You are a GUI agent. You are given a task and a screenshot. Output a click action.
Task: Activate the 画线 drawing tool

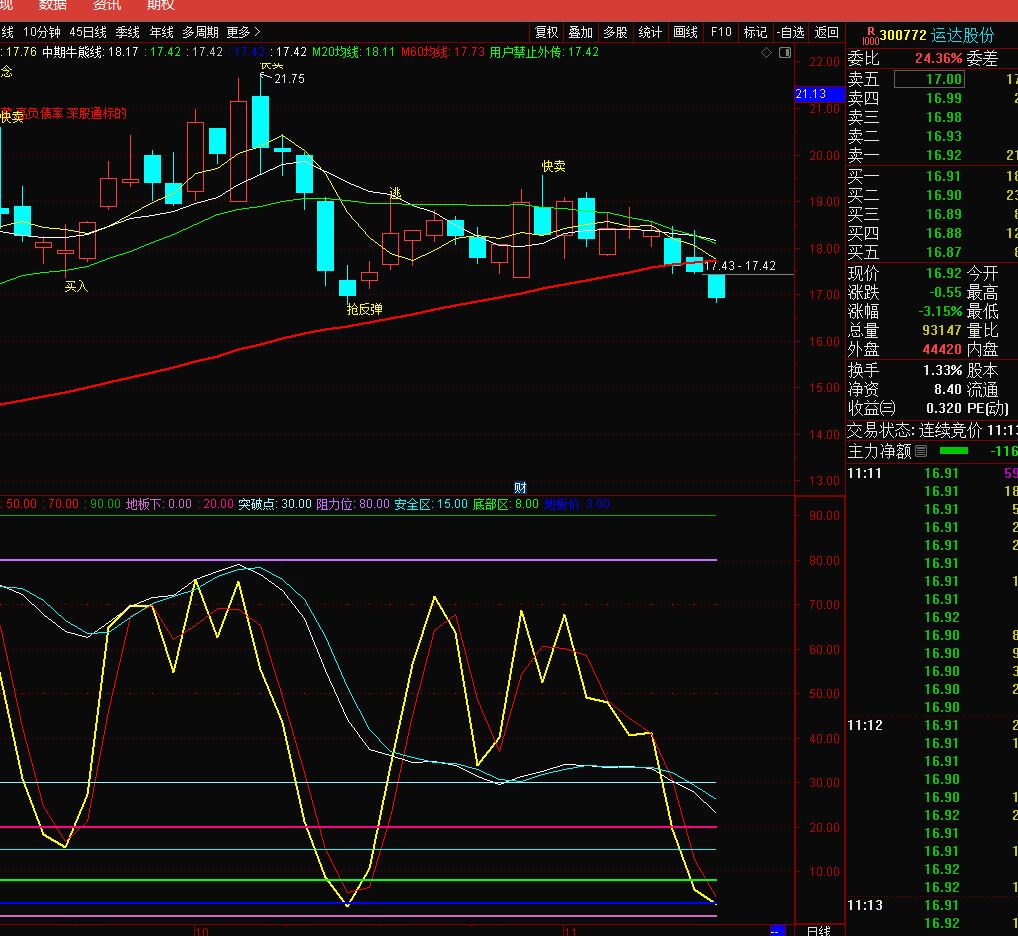[x=685, y=32]
